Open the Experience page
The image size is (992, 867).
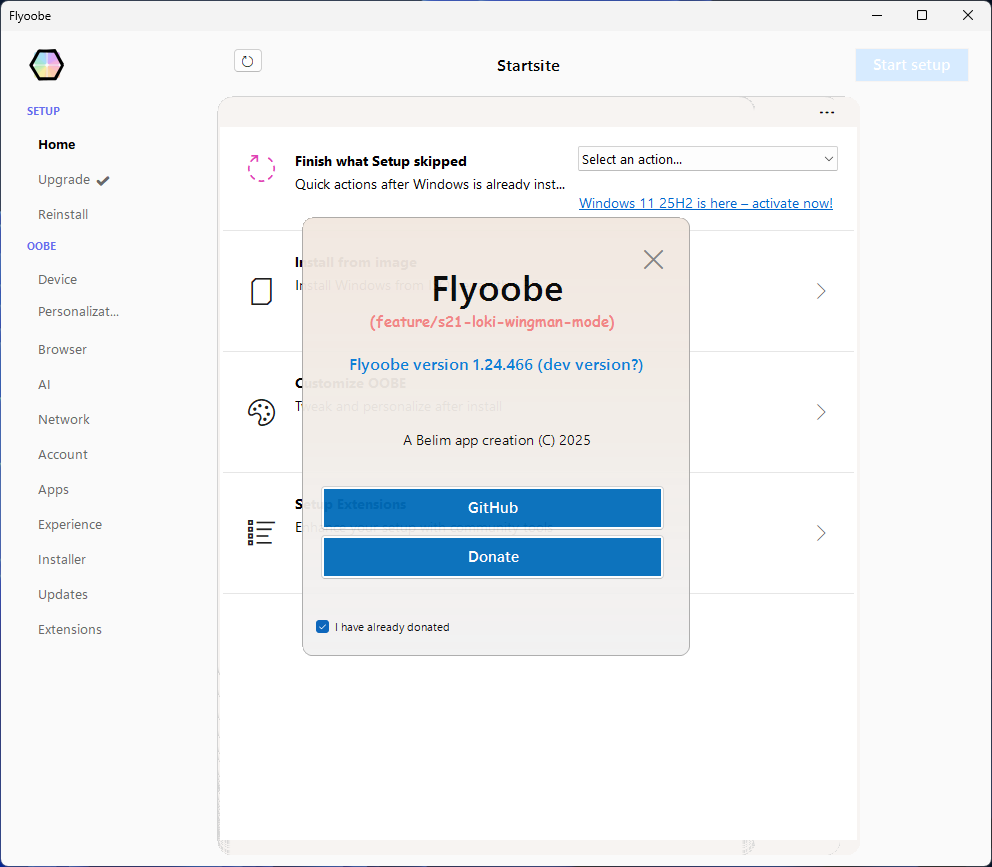coord(70,525)
